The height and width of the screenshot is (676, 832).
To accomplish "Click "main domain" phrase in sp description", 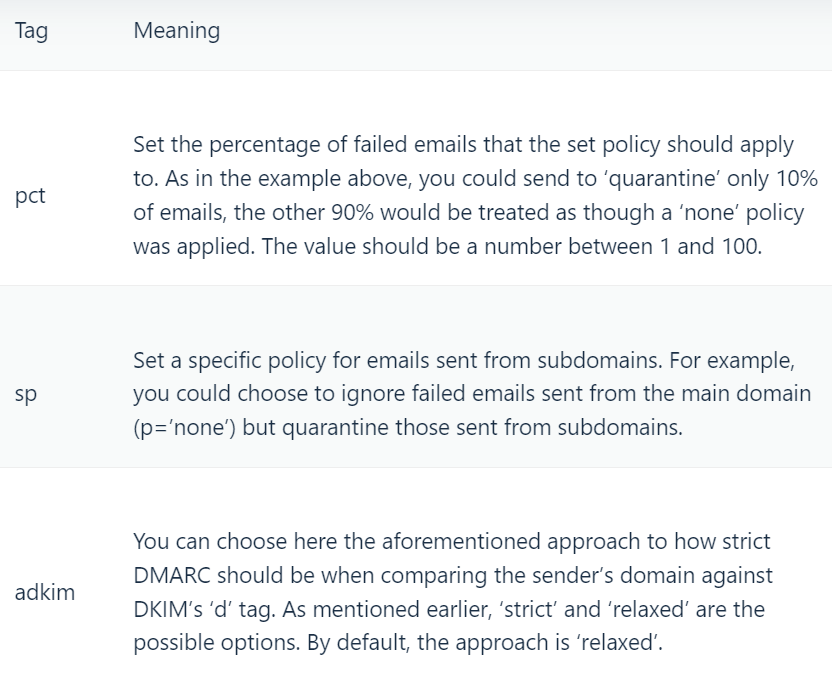I will coord(751,393).
